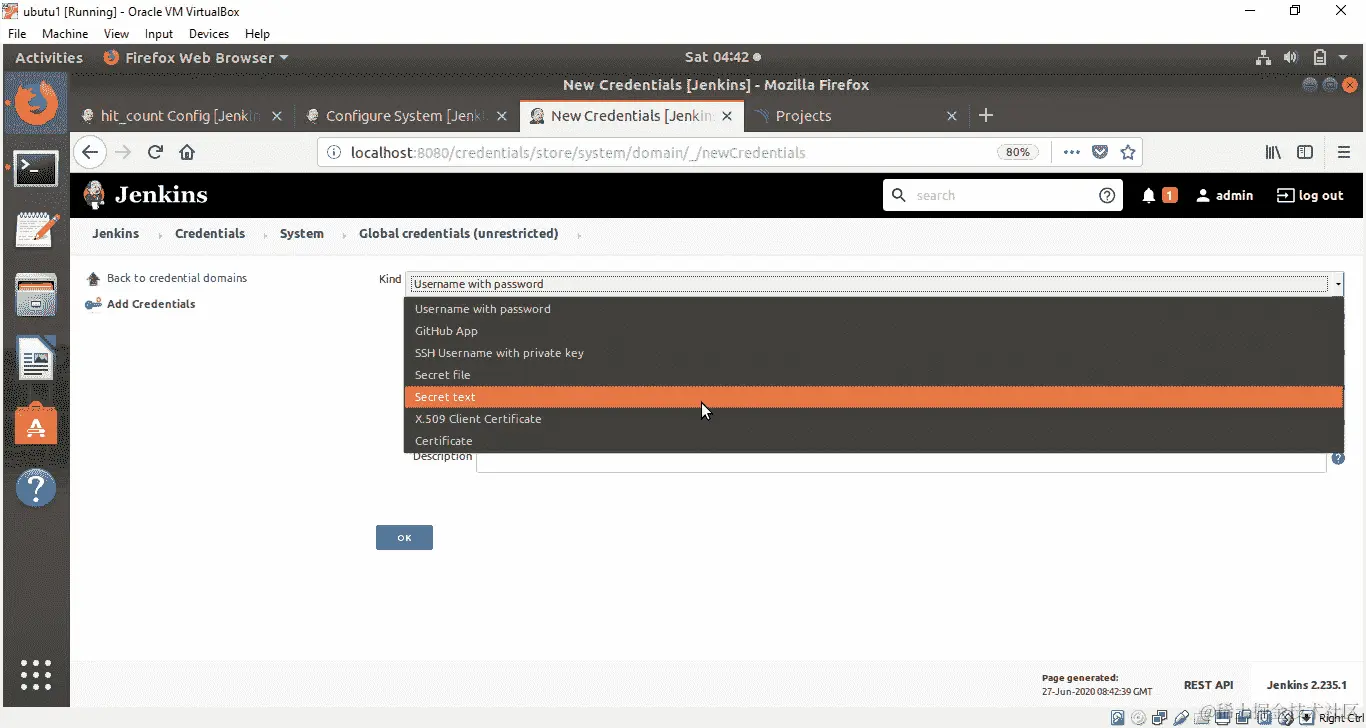Screen dimensions: 1366x728
Task: Open the Kind dropdown selector
Action: [x=875, y=283]
